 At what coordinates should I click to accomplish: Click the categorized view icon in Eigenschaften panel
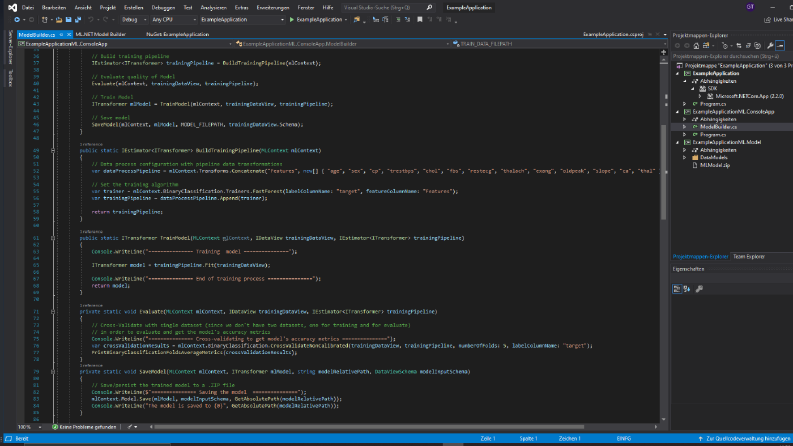pyautogui.click(x=677, y=289)
